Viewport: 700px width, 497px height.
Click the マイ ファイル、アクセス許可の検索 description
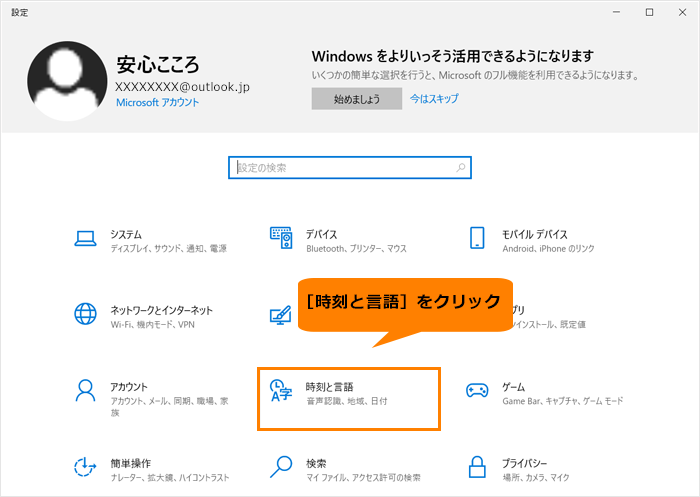[363, 477]
